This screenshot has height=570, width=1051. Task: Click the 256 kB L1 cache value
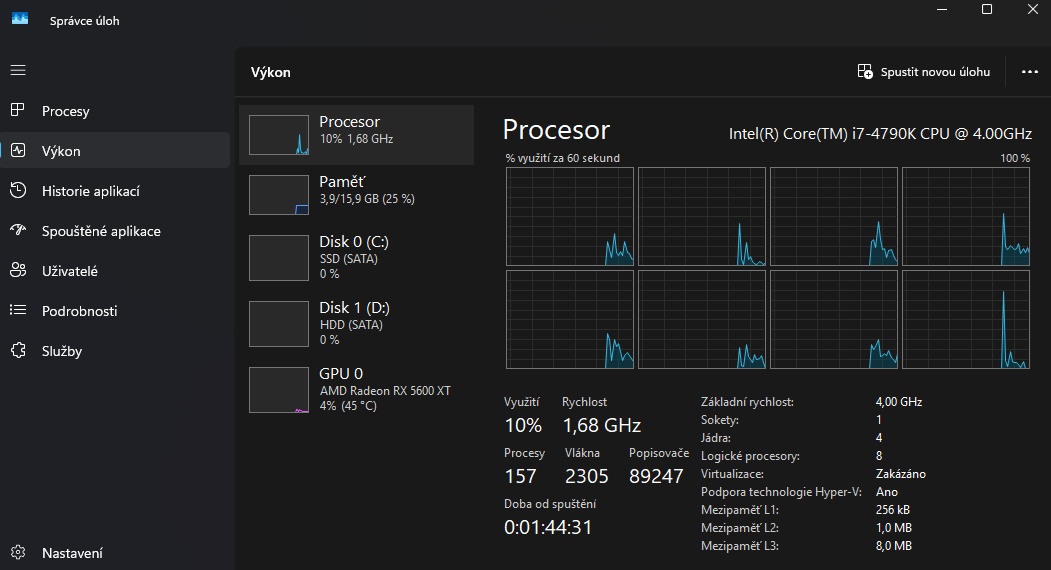click(893, 510)
